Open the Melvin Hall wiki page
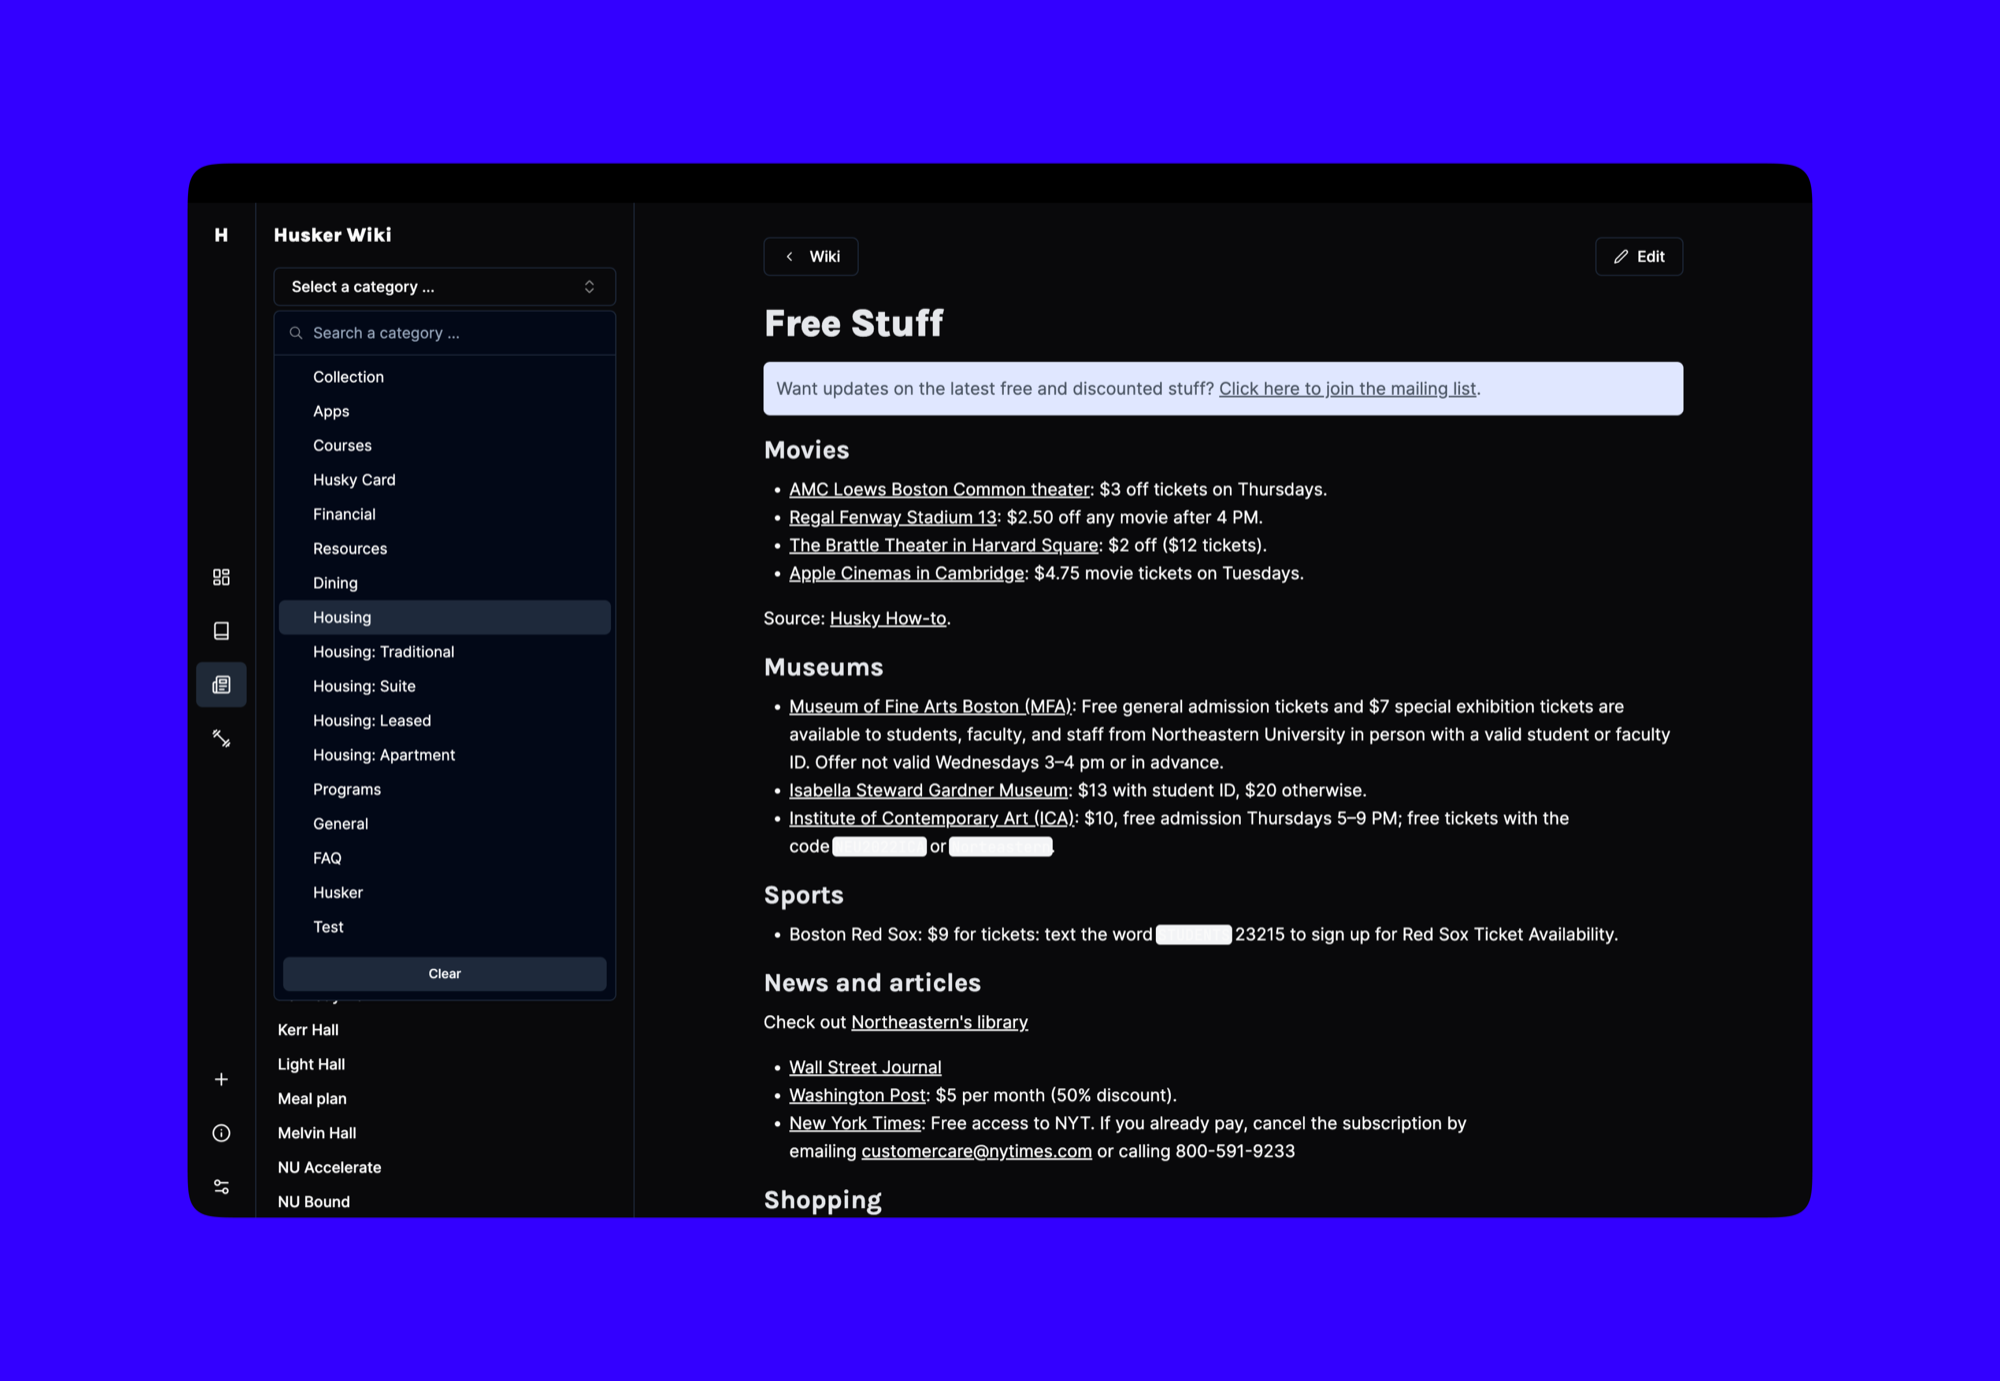The image size is (2000, 1381). tap(317, 1133)
